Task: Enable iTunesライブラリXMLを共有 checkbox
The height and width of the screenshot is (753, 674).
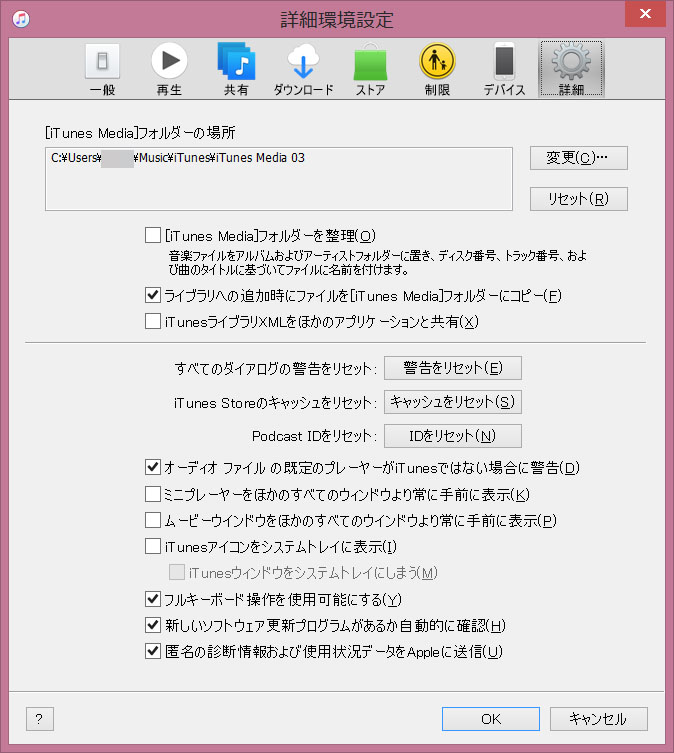Action: click(153, 321)
